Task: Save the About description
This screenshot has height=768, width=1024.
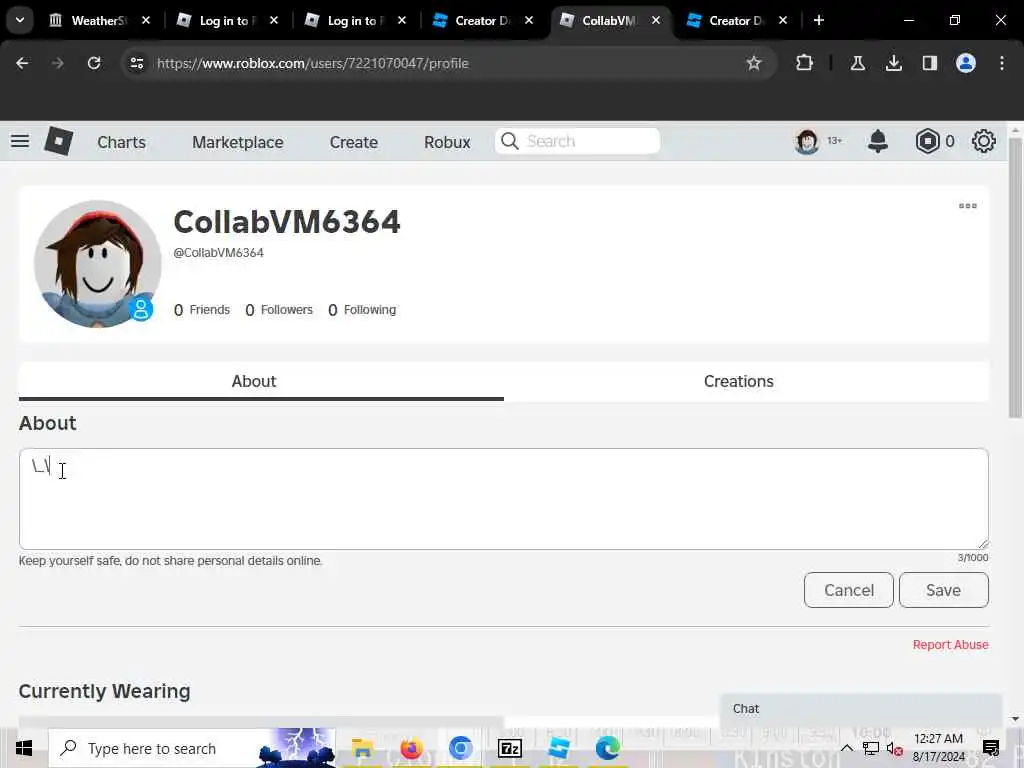Action: tap(944, 590)
